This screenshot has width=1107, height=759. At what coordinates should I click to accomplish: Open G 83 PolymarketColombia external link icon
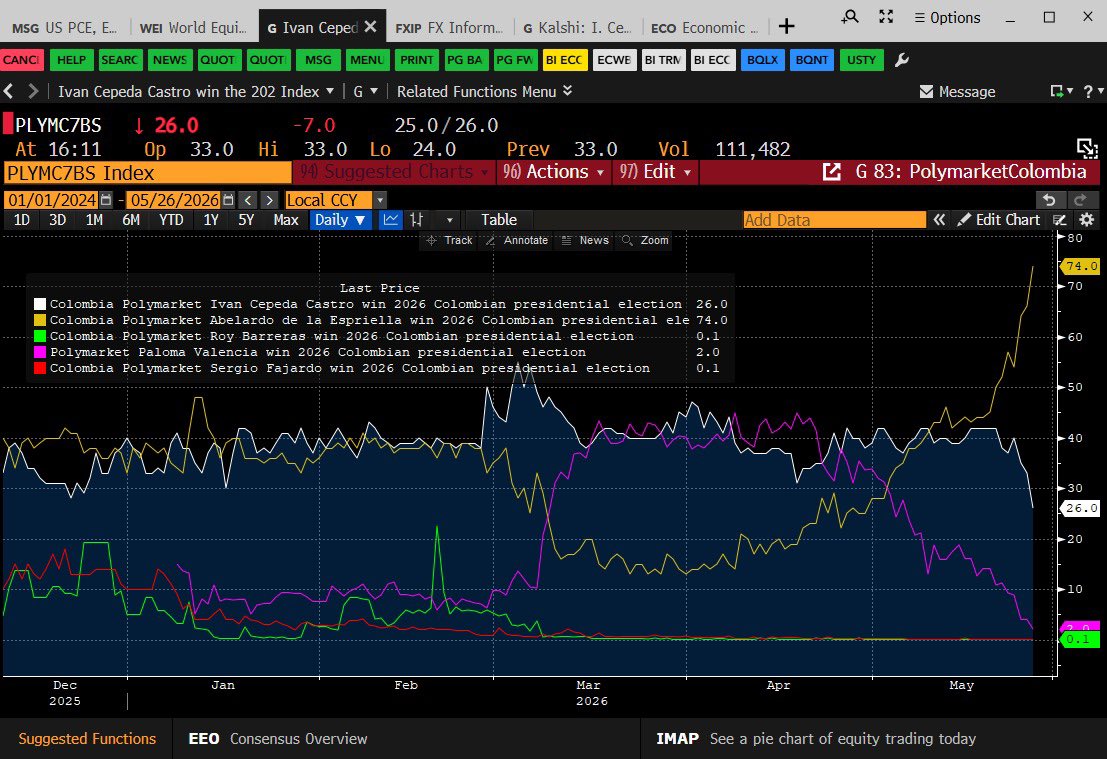pos(832,172)
